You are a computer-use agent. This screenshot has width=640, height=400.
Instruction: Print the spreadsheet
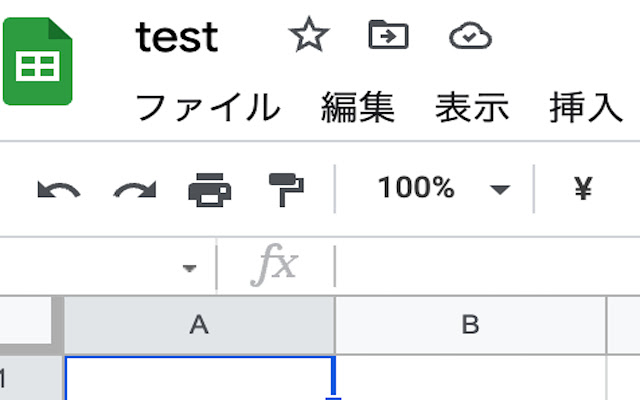point(209,190)
